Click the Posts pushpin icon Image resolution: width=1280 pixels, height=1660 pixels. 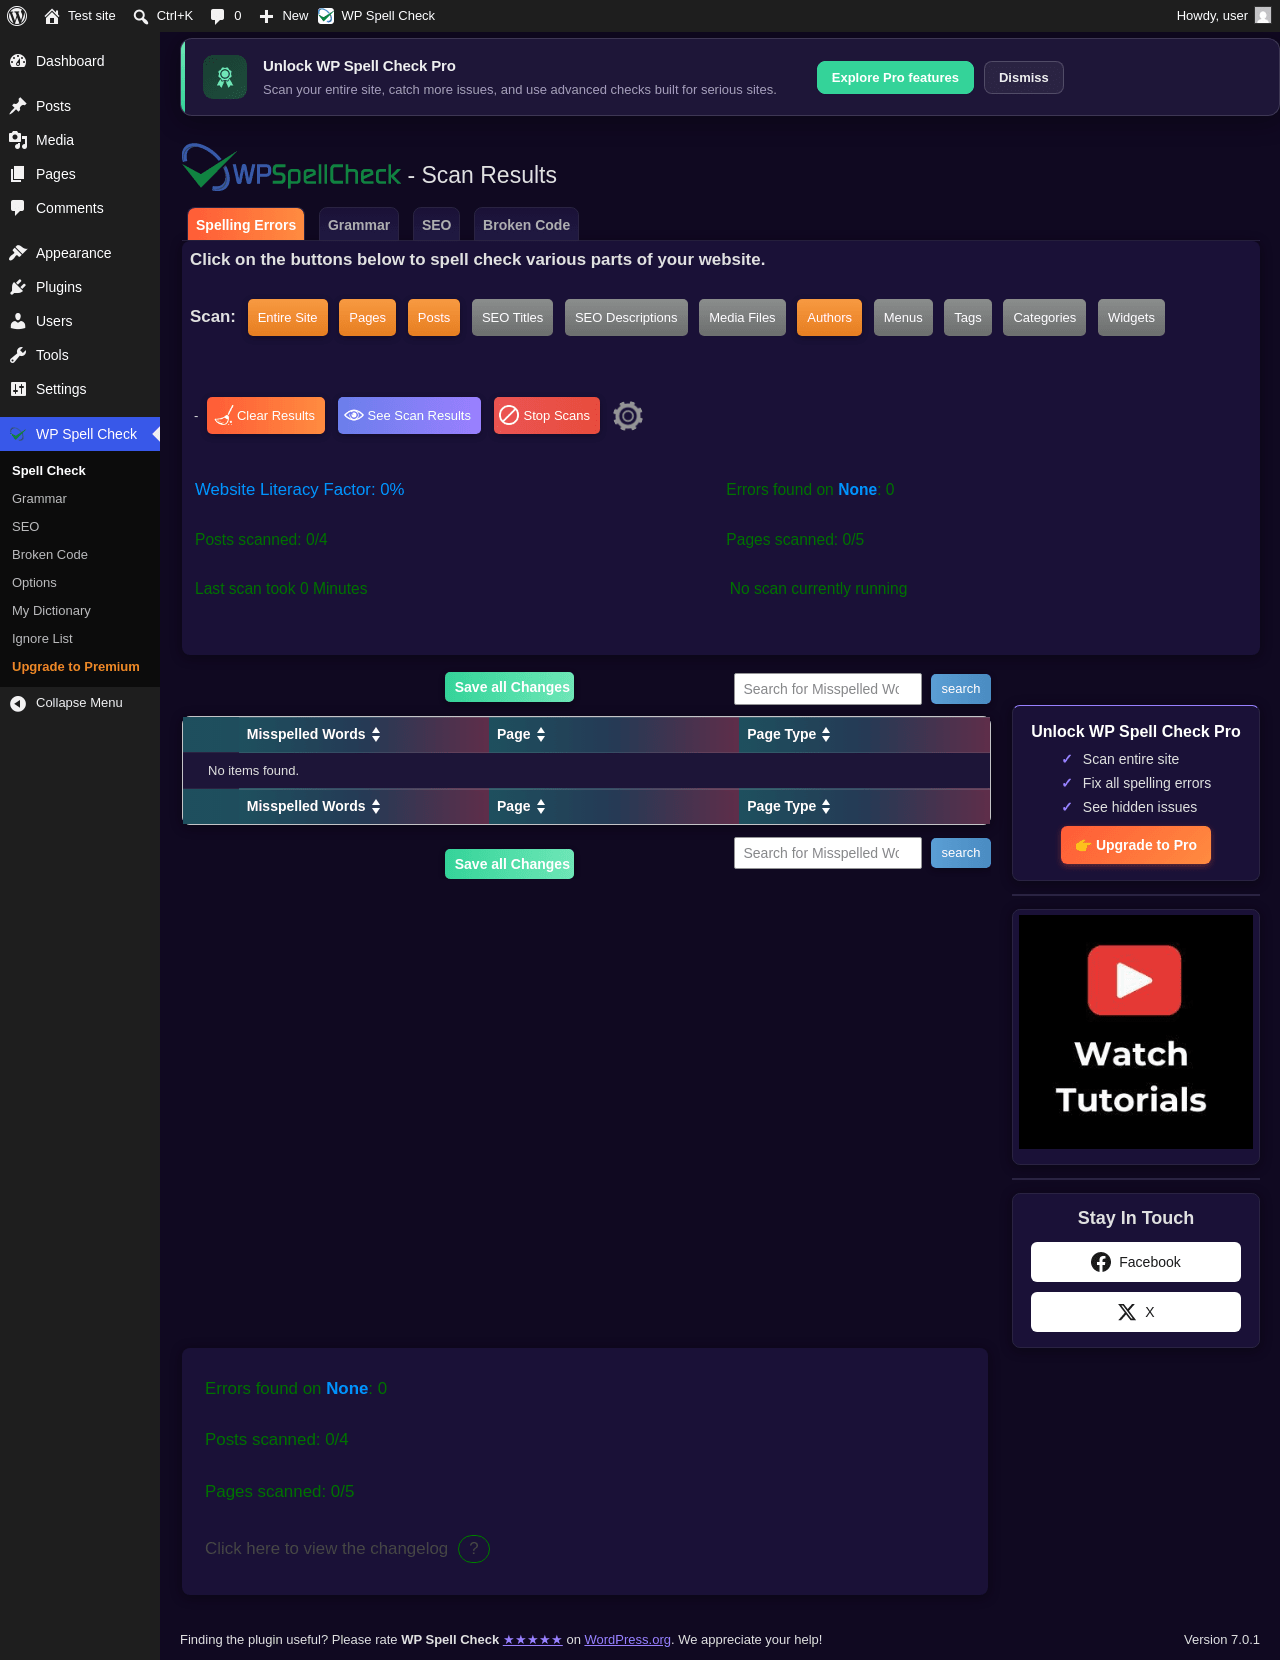coord(18,106)
